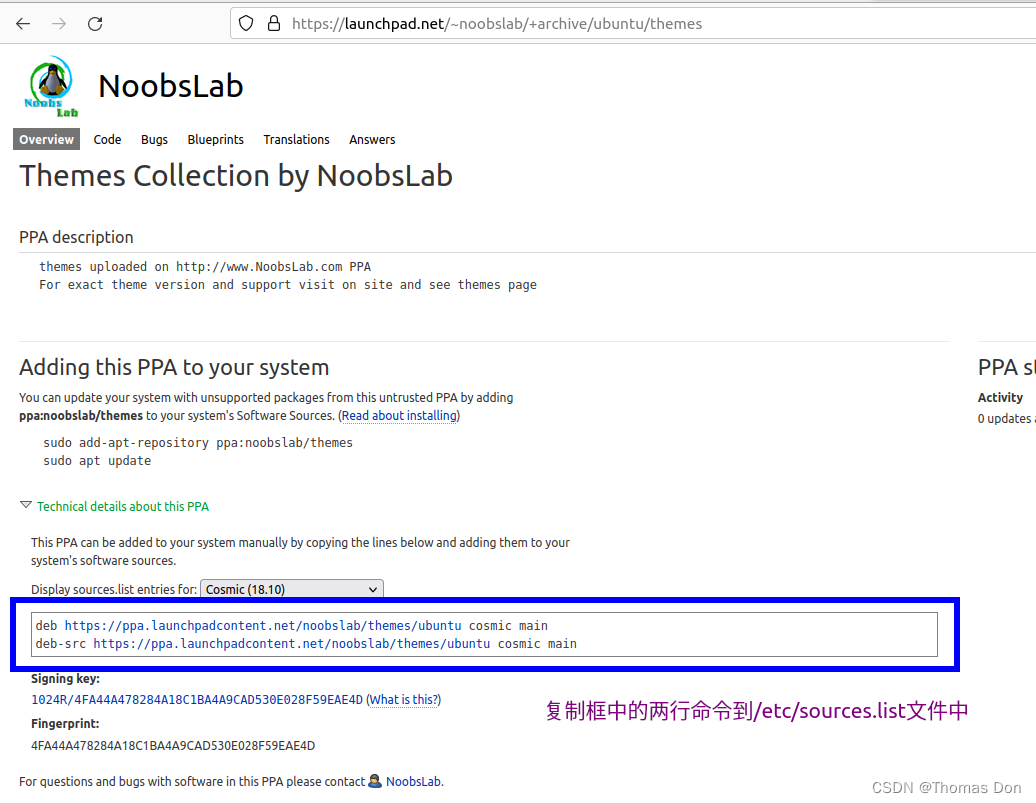Open the deb ppa.launchpadcontent.net themes URL

pos(263,625)
